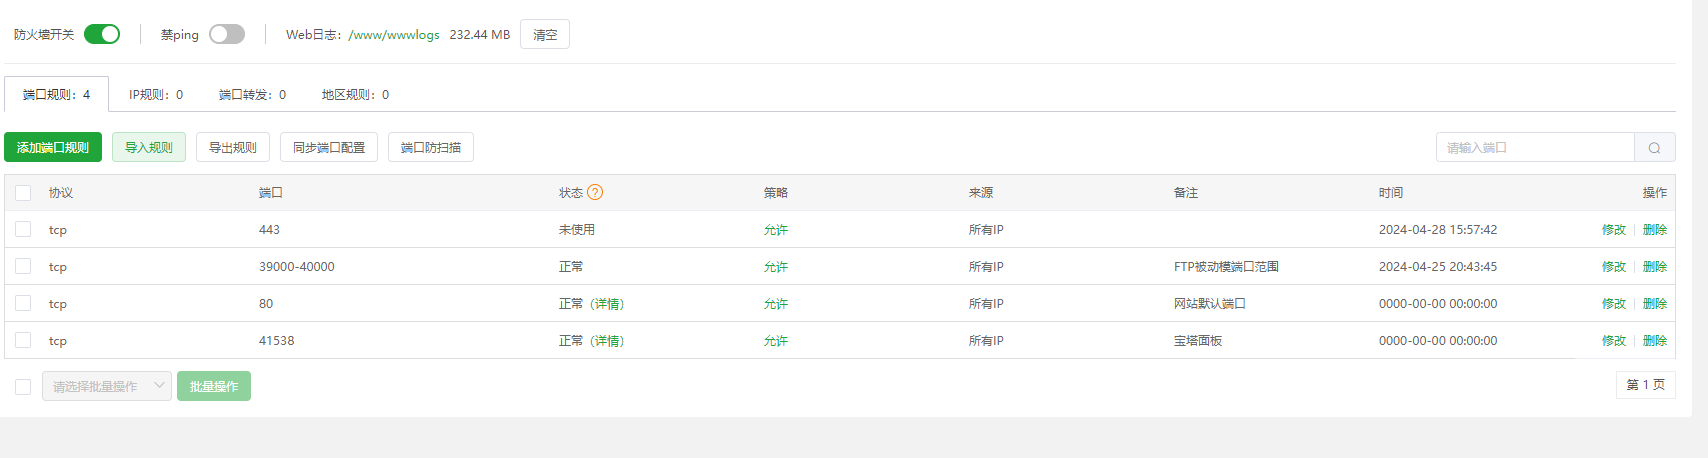Enable the 禁ping toggle
Screen dimensions: 1708x458
[x=227, y=34]
